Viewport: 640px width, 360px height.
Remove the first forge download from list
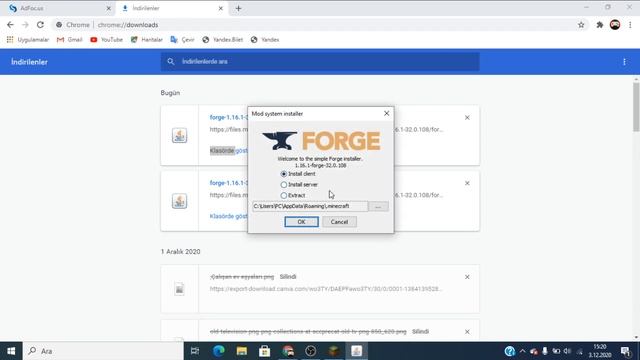pos(467,118)
